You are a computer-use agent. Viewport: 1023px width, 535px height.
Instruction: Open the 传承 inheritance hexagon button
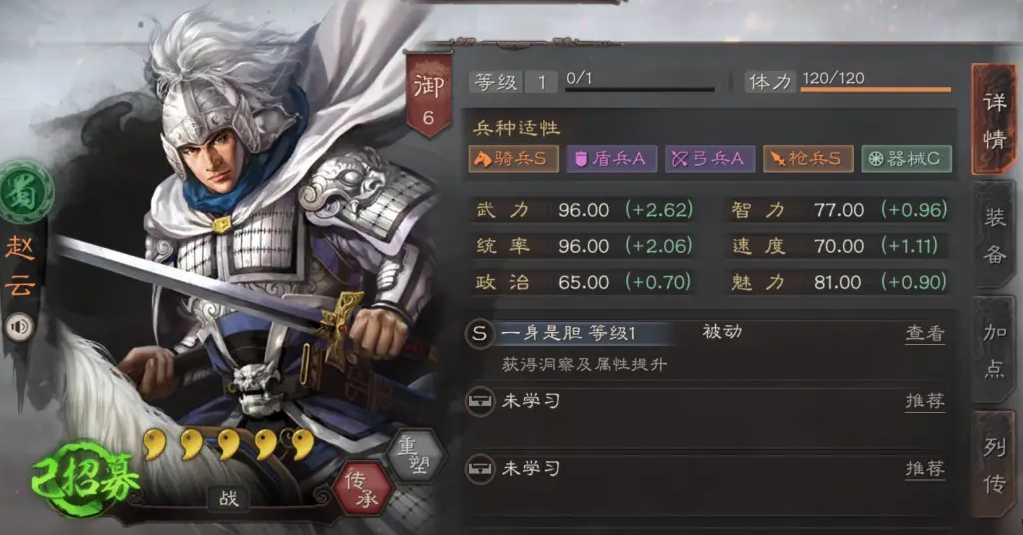[362, 489]
